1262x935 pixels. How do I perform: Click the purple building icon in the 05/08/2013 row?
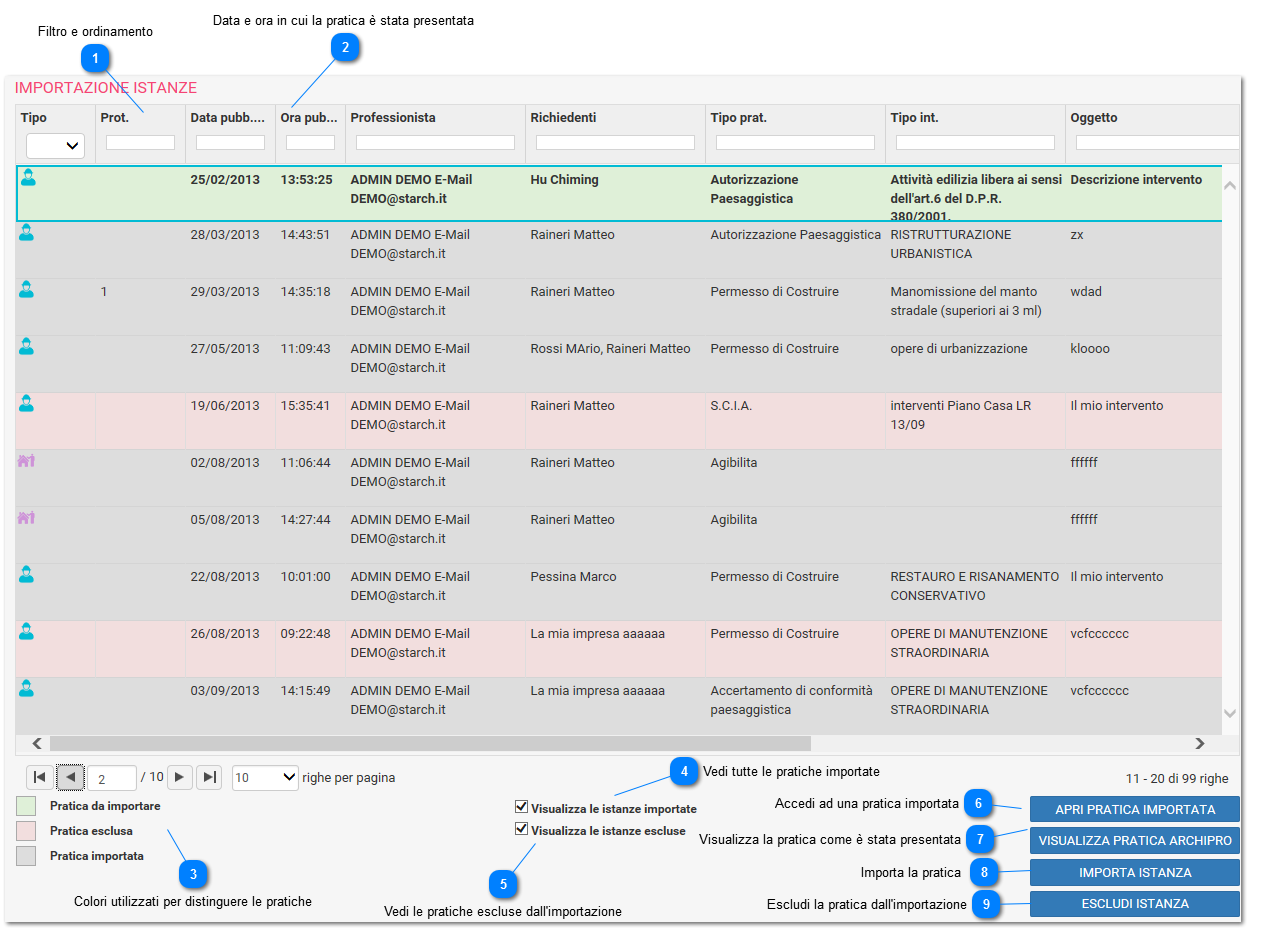click(27, 518)
